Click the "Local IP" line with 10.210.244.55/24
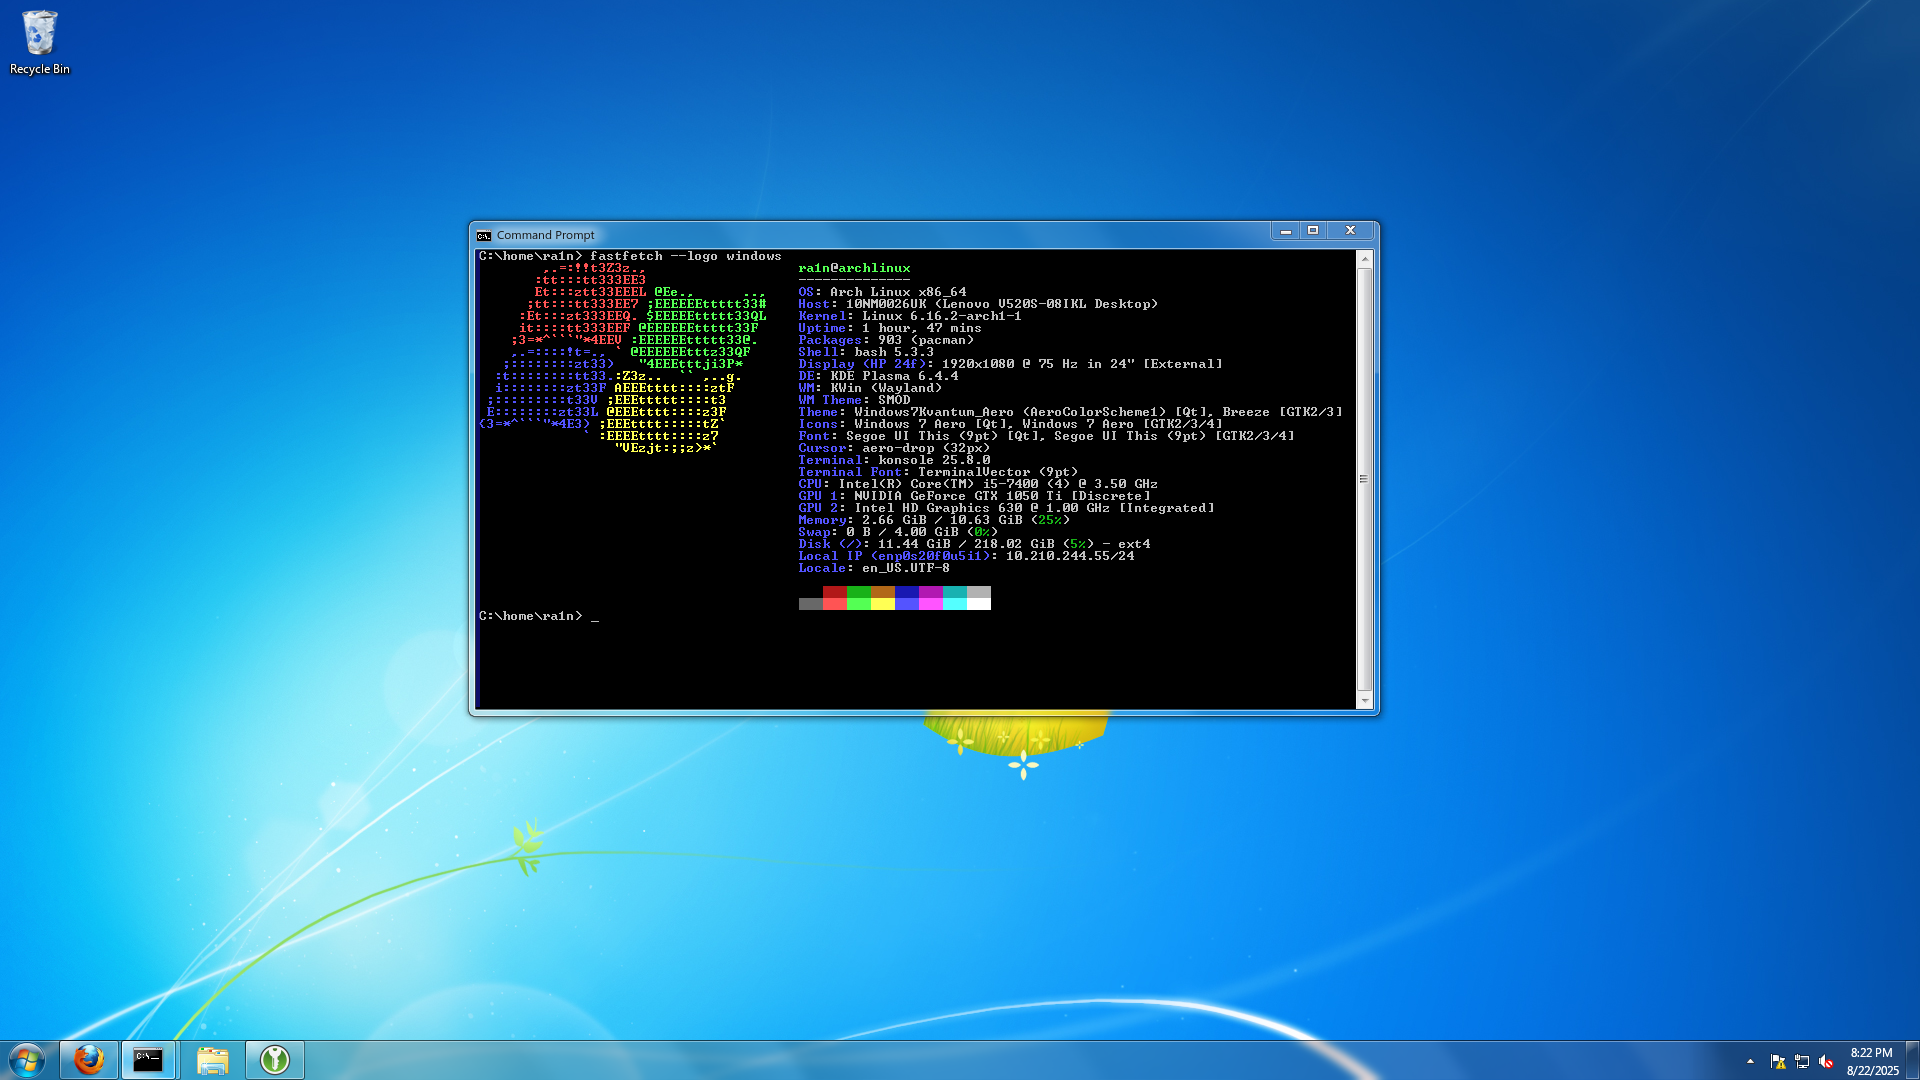This screenshot has height=1080, width=1920. coord(966,556)
